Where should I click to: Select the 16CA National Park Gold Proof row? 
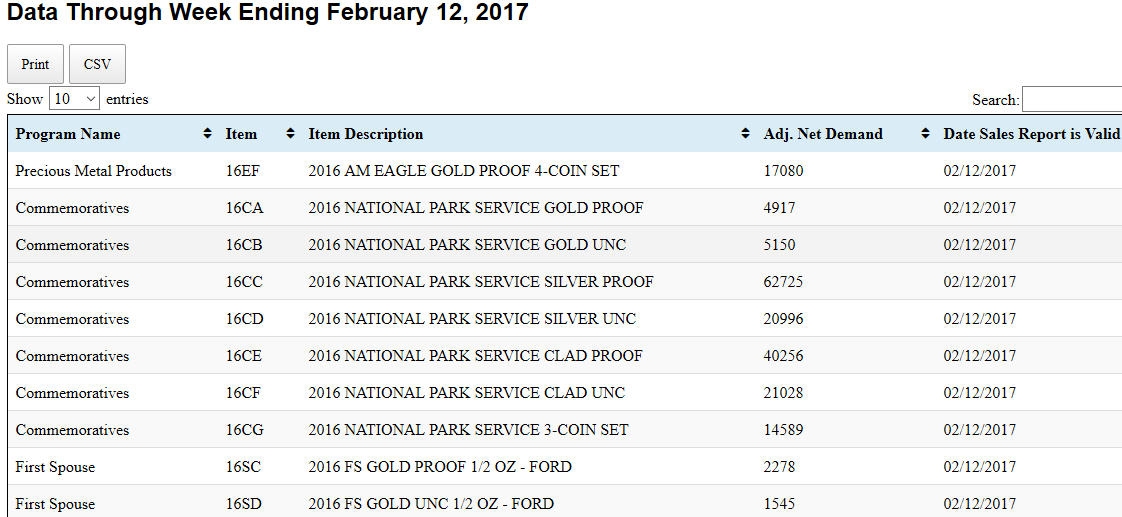565,208
